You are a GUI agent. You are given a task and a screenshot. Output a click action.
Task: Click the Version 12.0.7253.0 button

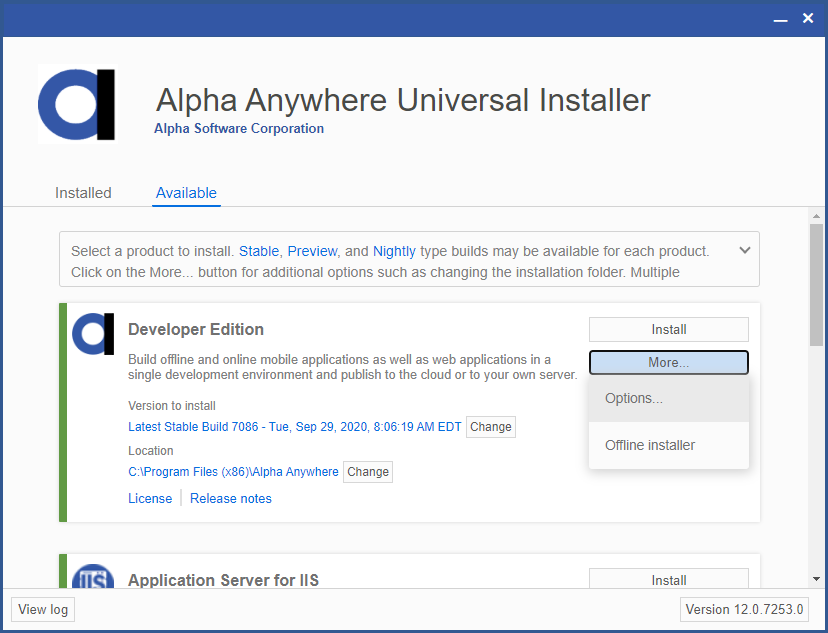[x=744, y=609]
